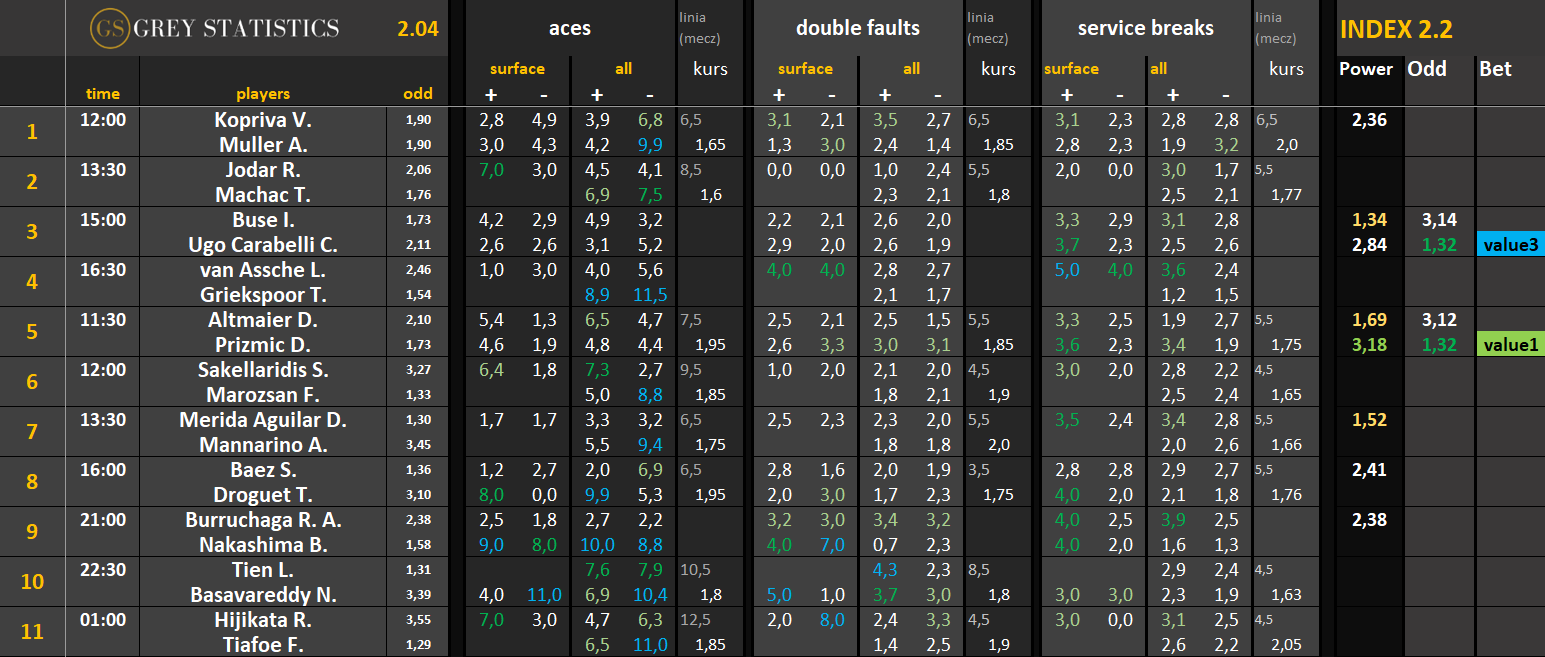Select the service breaks section header
Viewport: 1545px width, 657px height.
click(x=1145, y=28)
